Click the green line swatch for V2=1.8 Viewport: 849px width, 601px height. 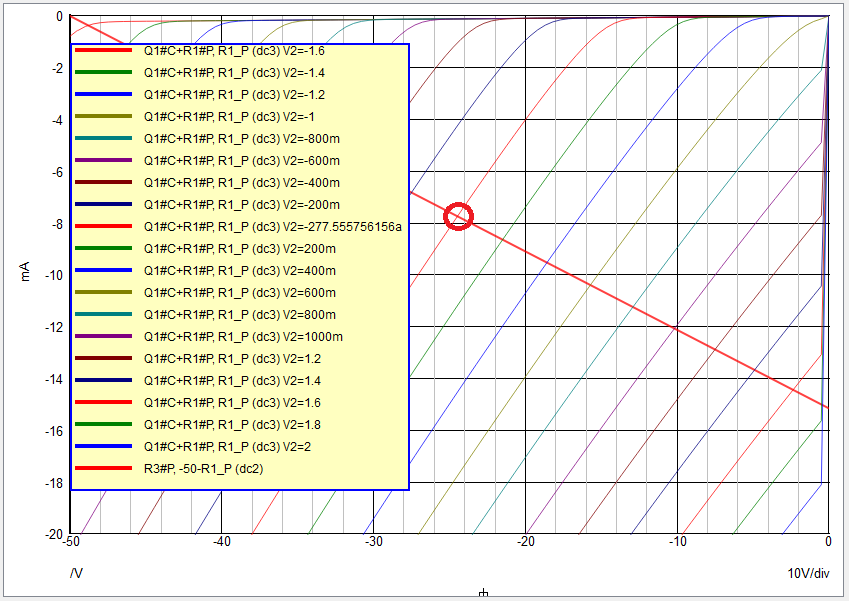tap(103, 424)
